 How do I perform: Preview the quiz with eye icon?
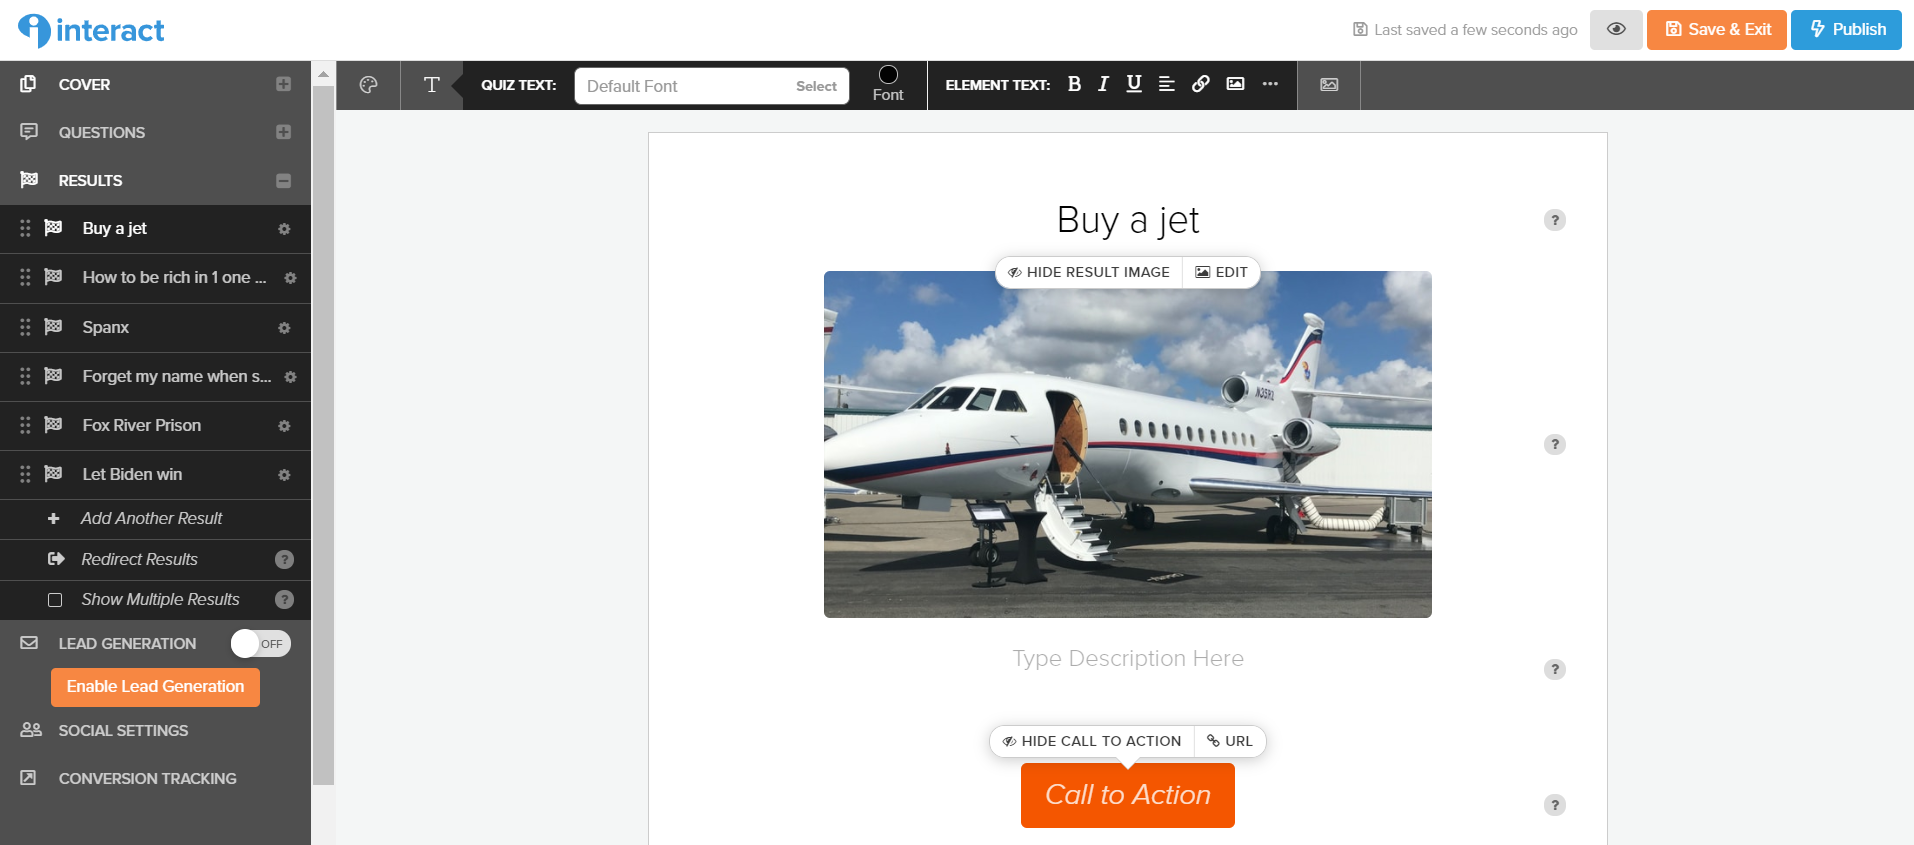click(x=1616, y=29)
